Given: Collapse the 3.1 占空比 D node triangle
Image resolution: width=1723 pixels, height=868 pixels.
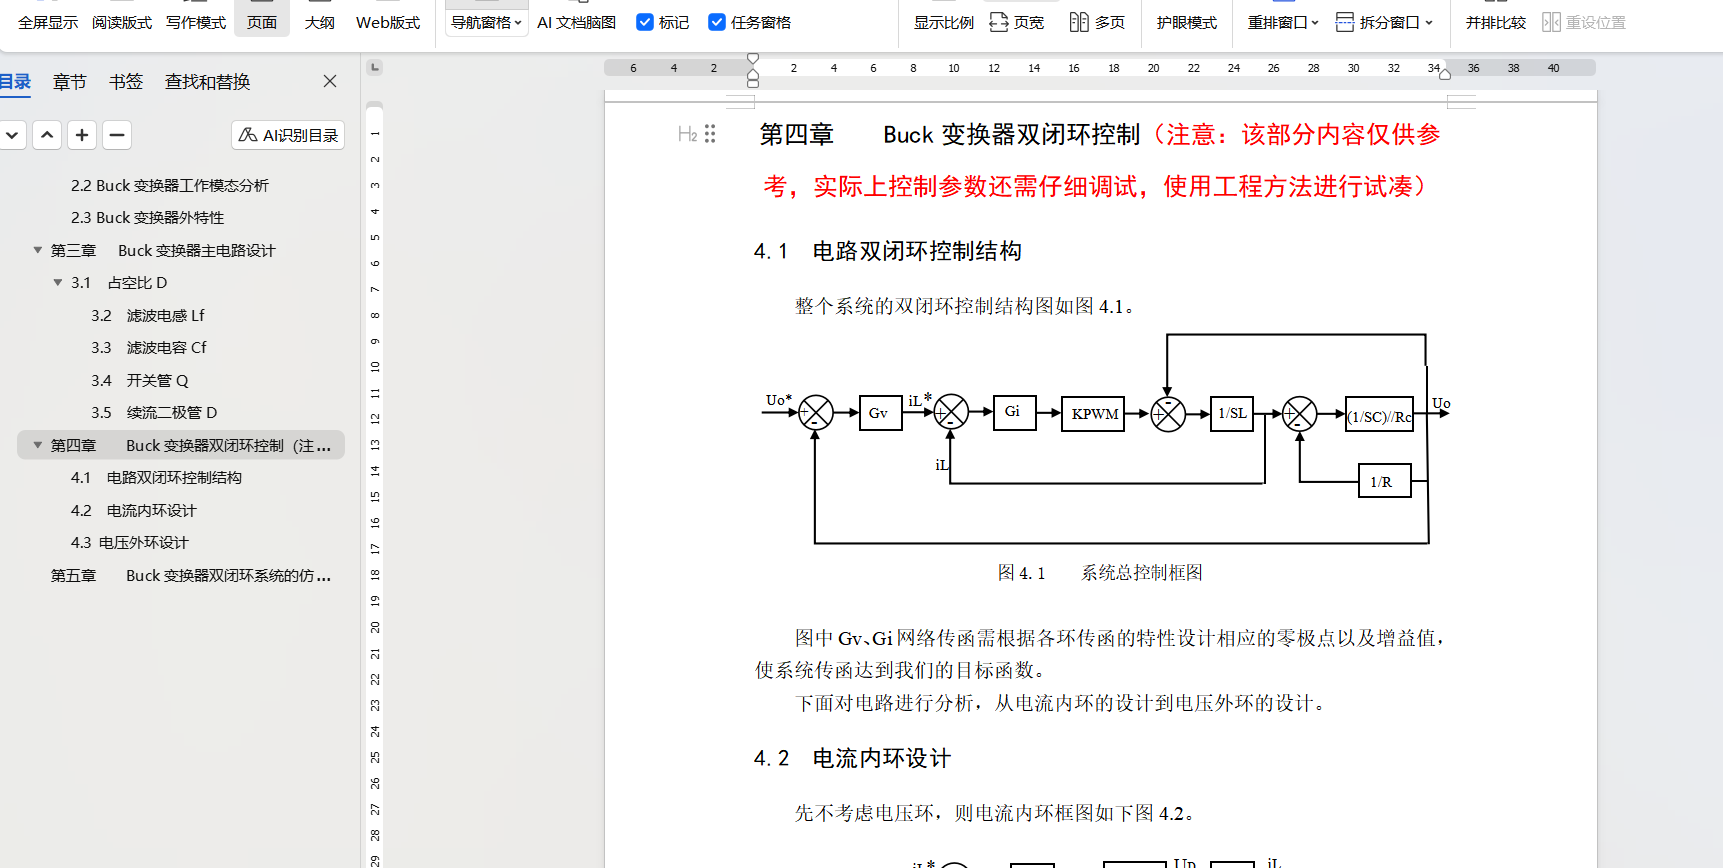Looking at the screenshot, I should (58, 283).
